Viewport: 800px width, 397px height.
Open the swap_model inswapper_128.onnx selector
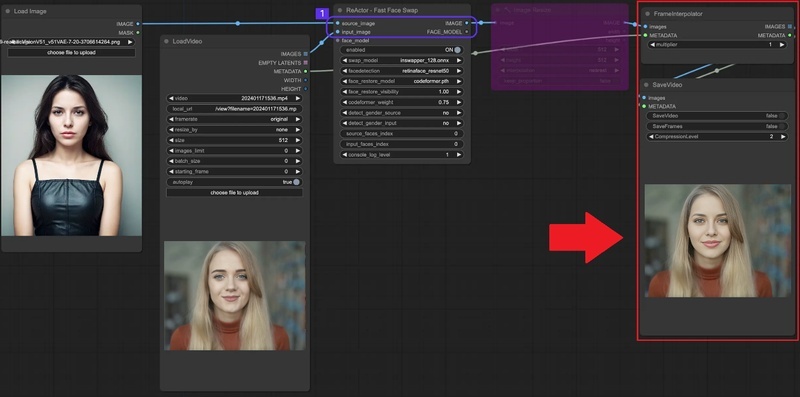(402, 60)
